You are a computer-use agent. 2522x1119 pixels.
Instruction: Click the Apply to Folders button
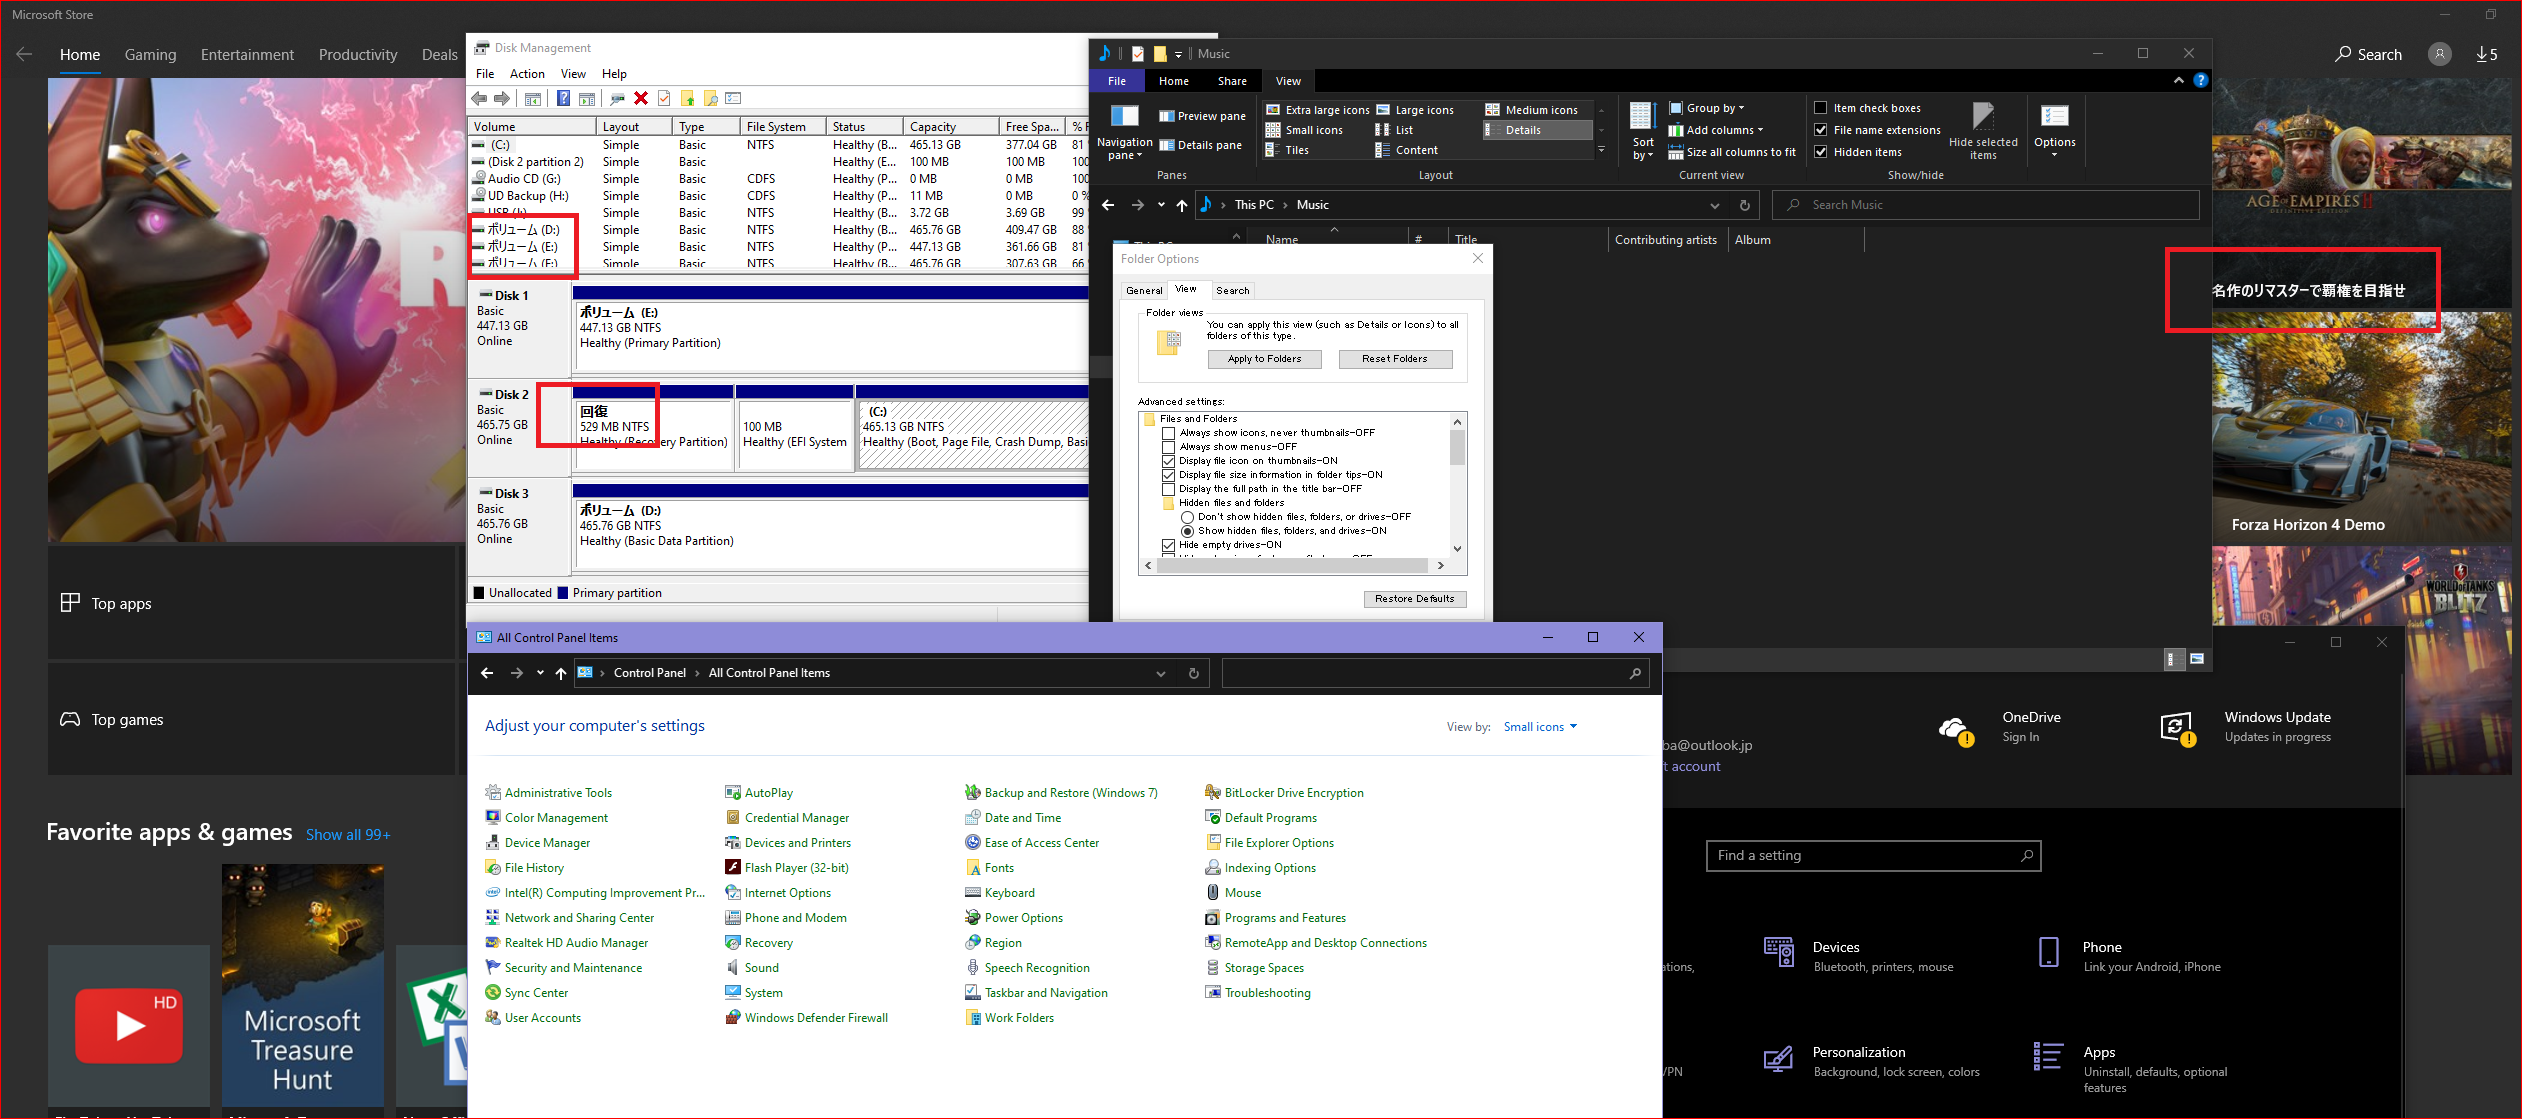click(x=1264, y=359)
